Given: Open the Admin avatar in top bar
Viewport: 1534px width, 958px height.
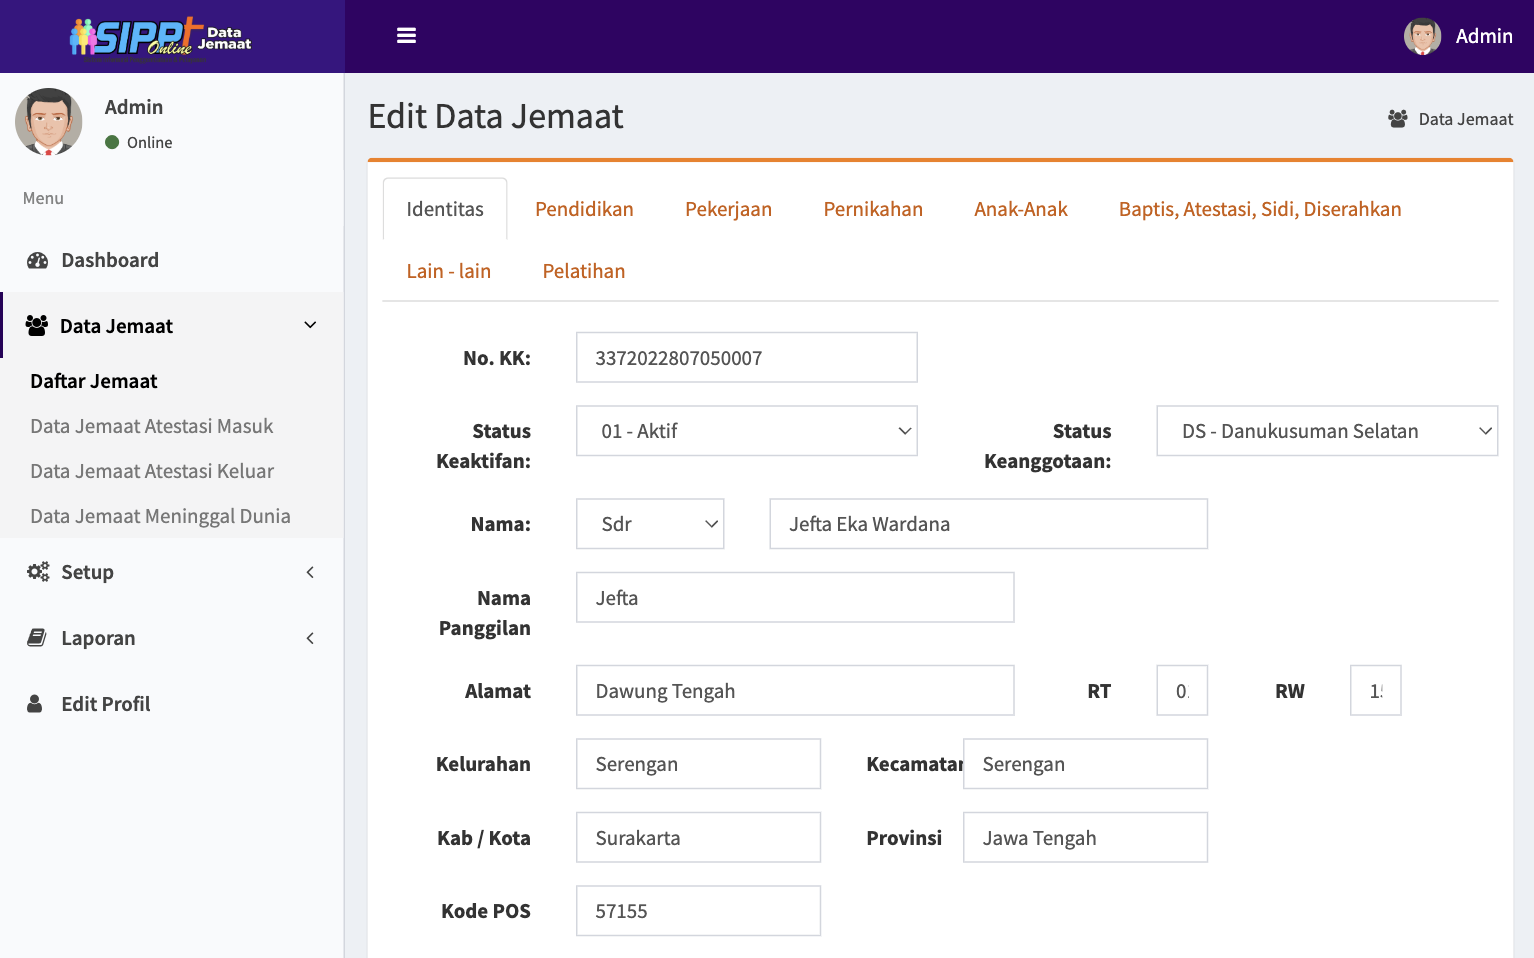Looking at the screenshot, I should (1422, 36).
